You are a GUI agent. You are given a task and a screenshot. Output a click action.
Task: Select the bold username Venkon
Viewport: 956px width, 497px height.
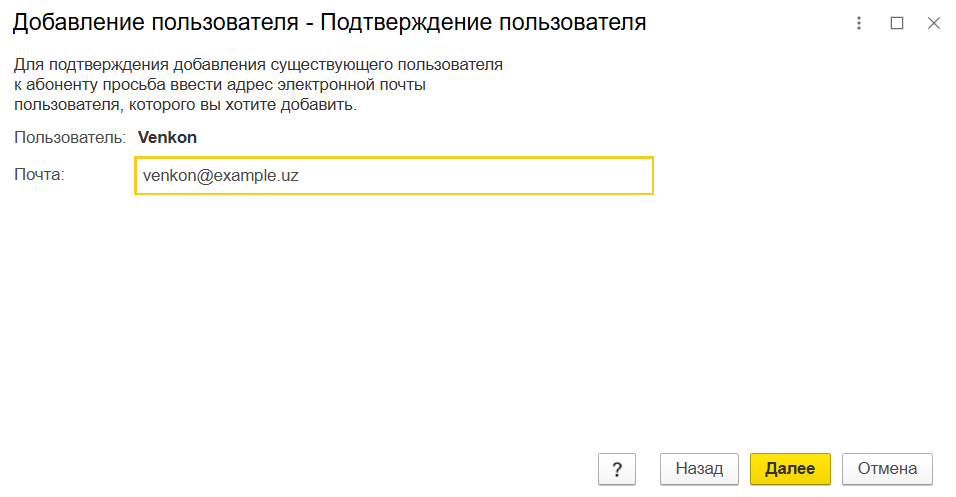pyautogui.click(x=167, y=137)
